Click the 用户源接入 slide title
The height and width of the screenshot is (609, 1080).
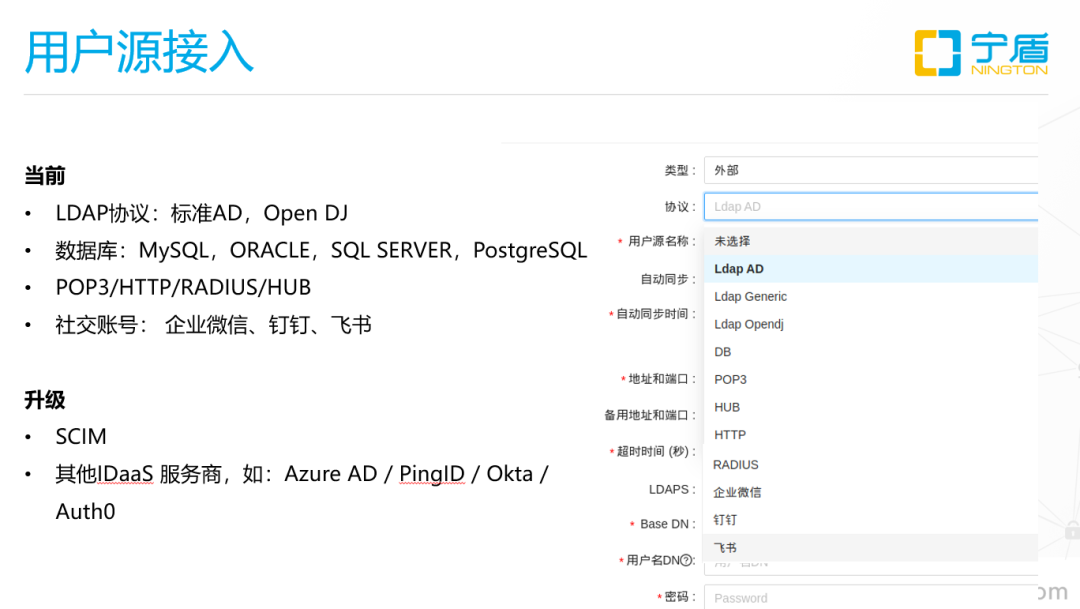tap(139, 52)
